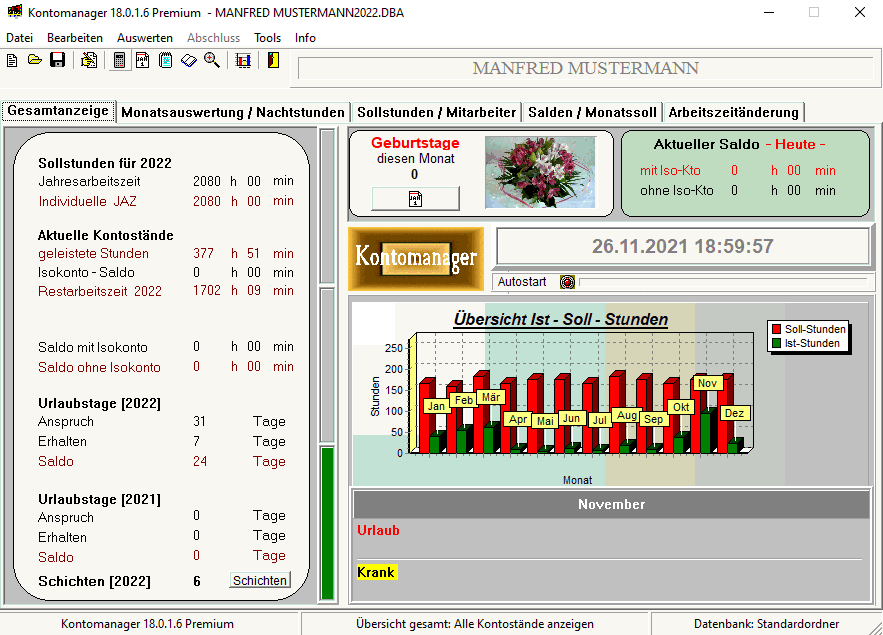This screenshot has width=883, height=635.
Task: Click the Ist-Stunden green legend swatch
Action: click(x=777, y=343)
